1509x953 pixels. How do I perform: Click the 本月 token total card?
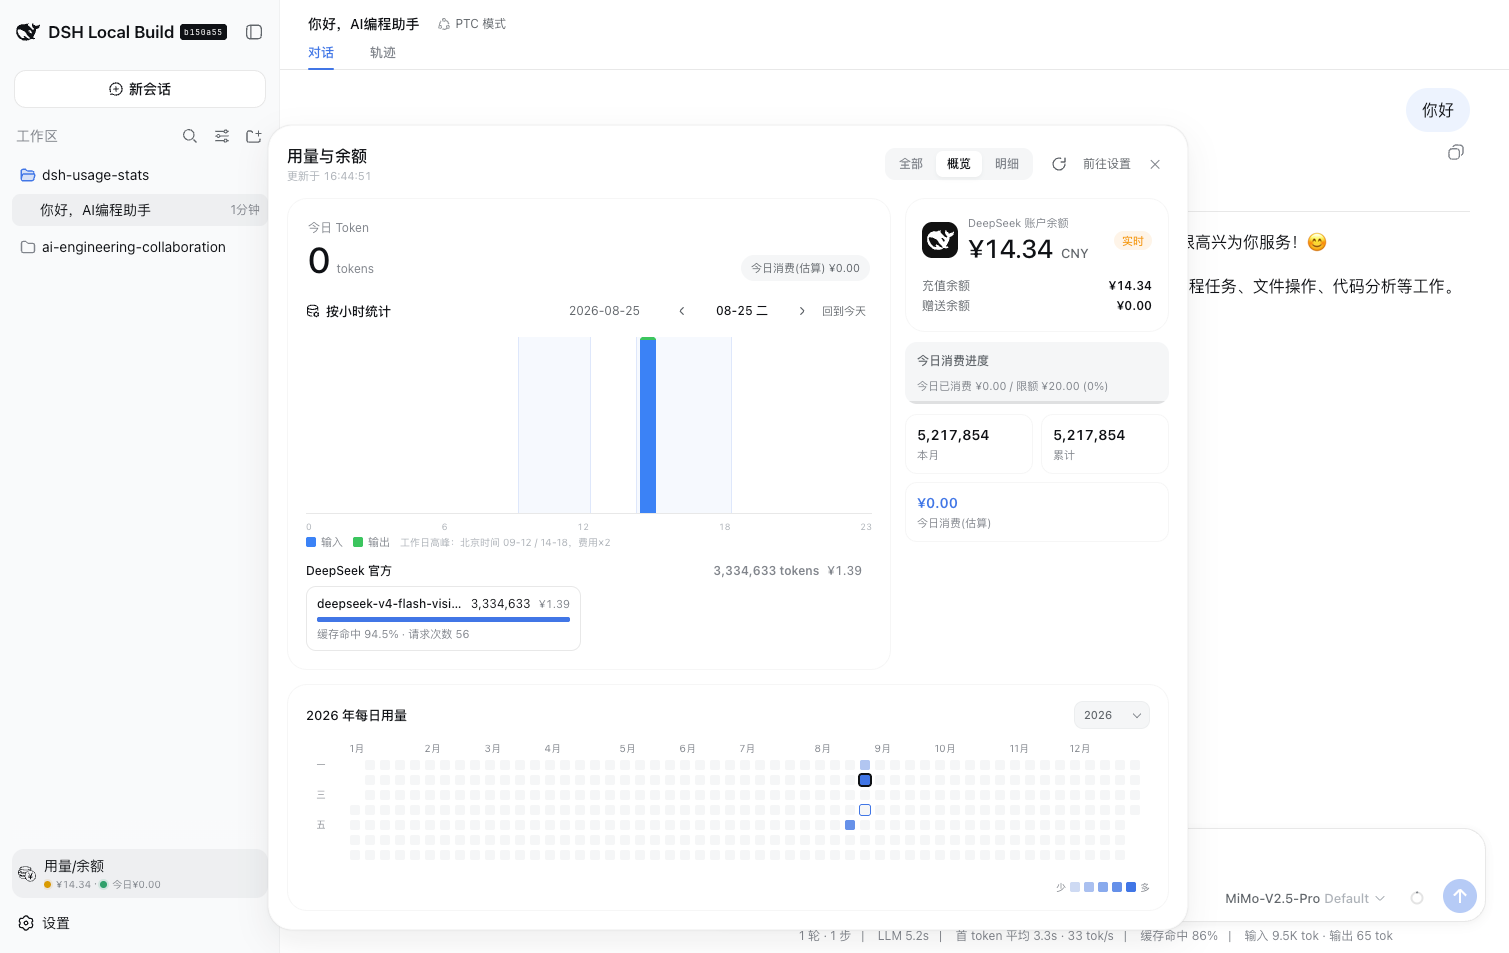tap(969, 444)
